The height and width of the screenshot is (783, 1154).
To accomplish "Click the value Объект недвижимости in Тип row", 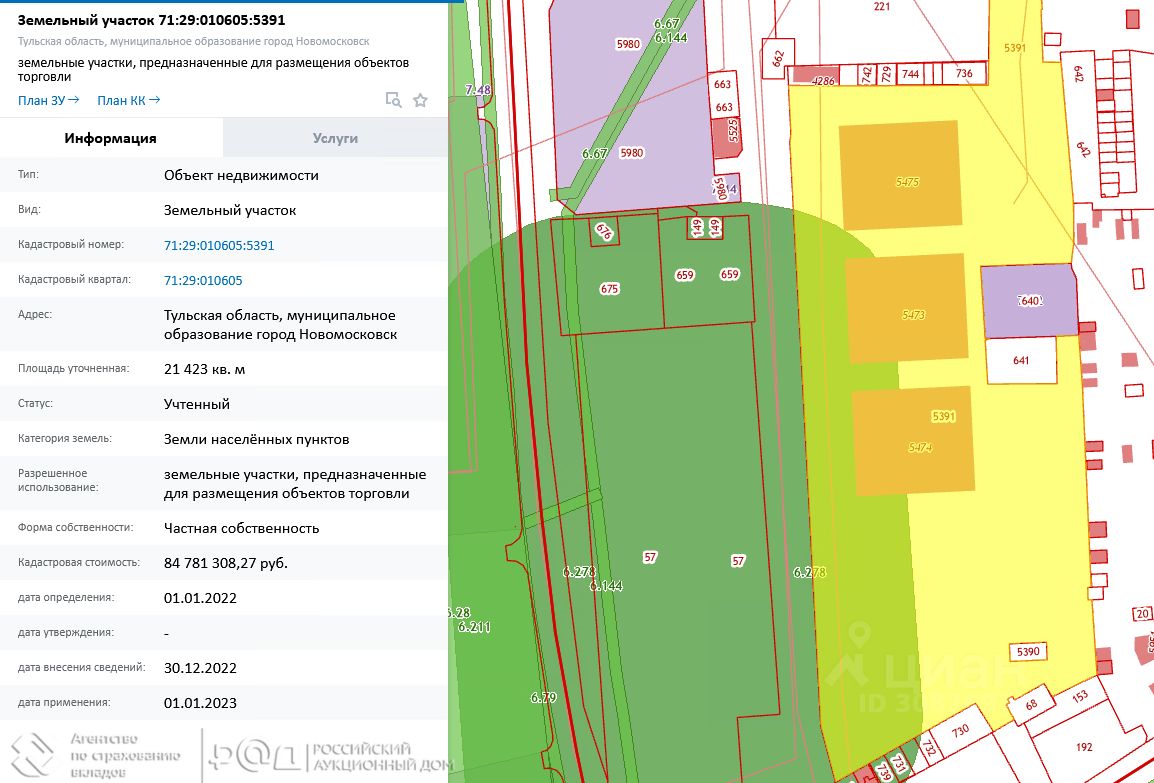I will [x=241, y=175].
